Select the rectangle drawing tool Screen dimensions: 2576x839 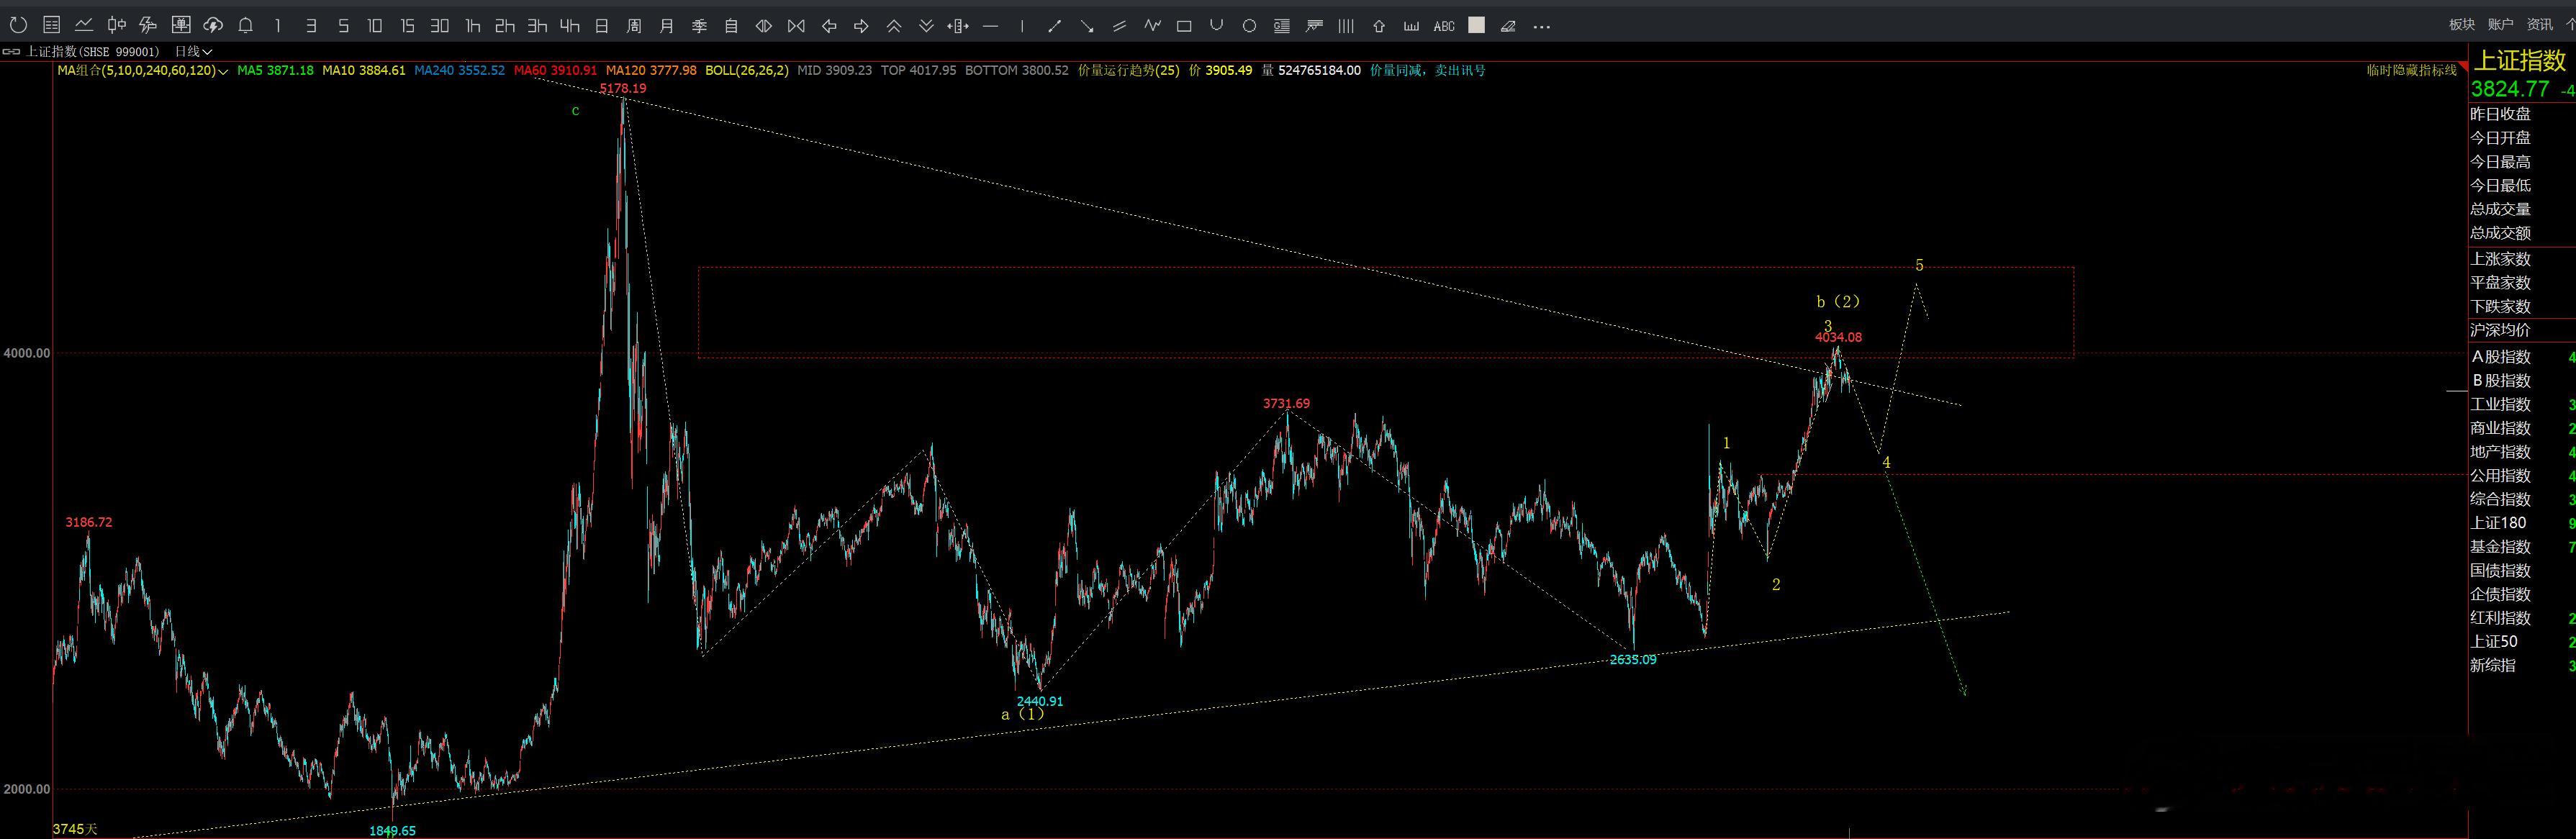1184,26
